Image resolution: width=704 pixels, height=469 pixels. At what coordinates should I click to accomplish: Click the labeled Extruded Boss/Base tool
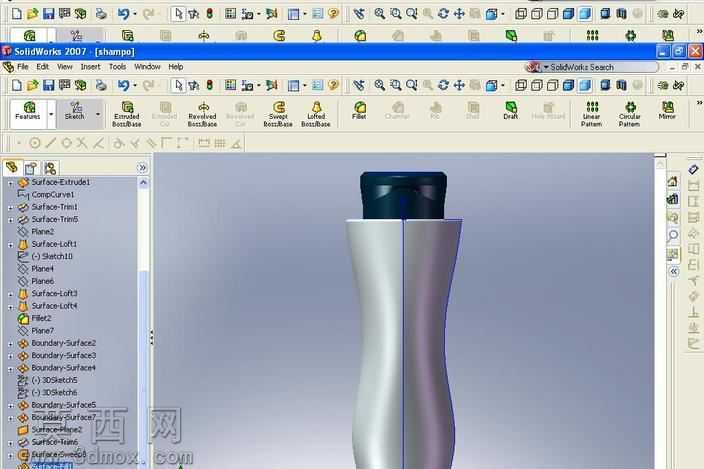(x=127, y=114)
